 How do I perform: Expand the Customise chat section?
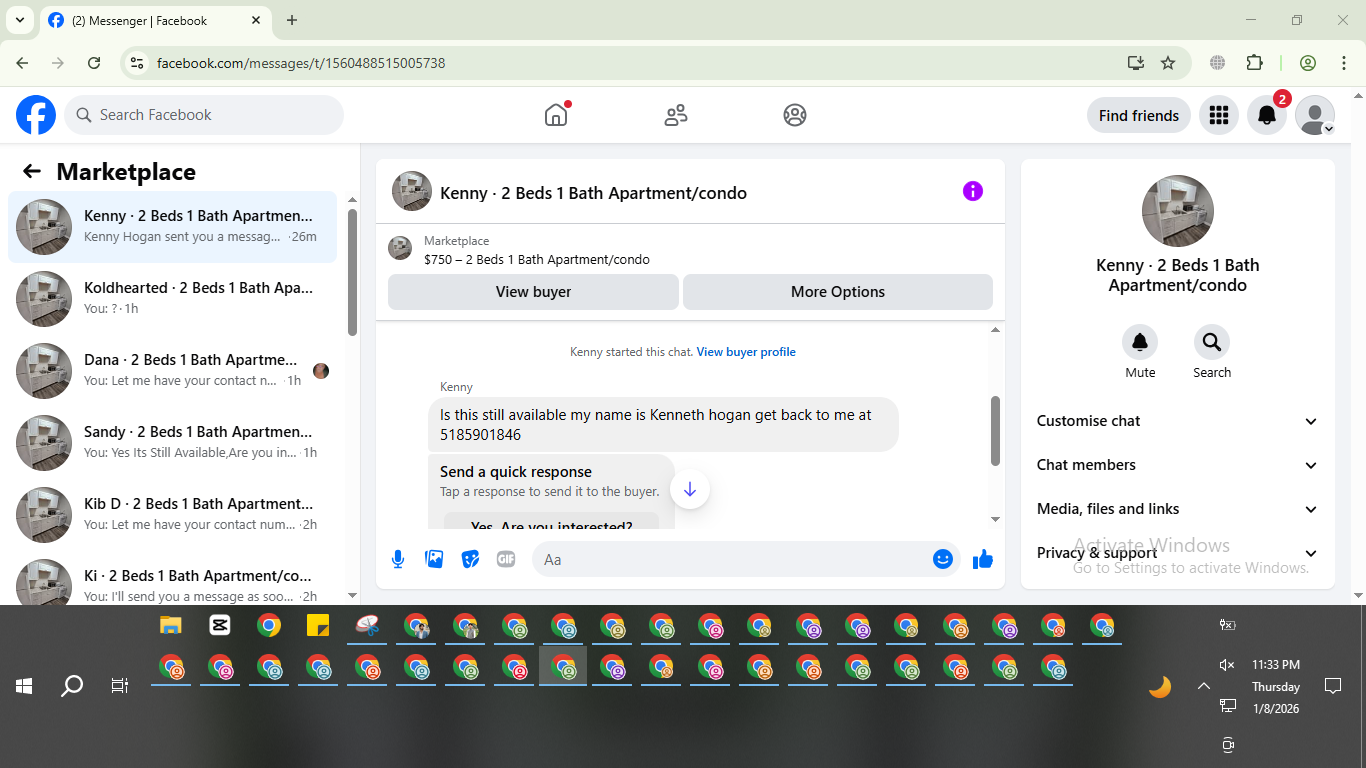click(1178, 421)
